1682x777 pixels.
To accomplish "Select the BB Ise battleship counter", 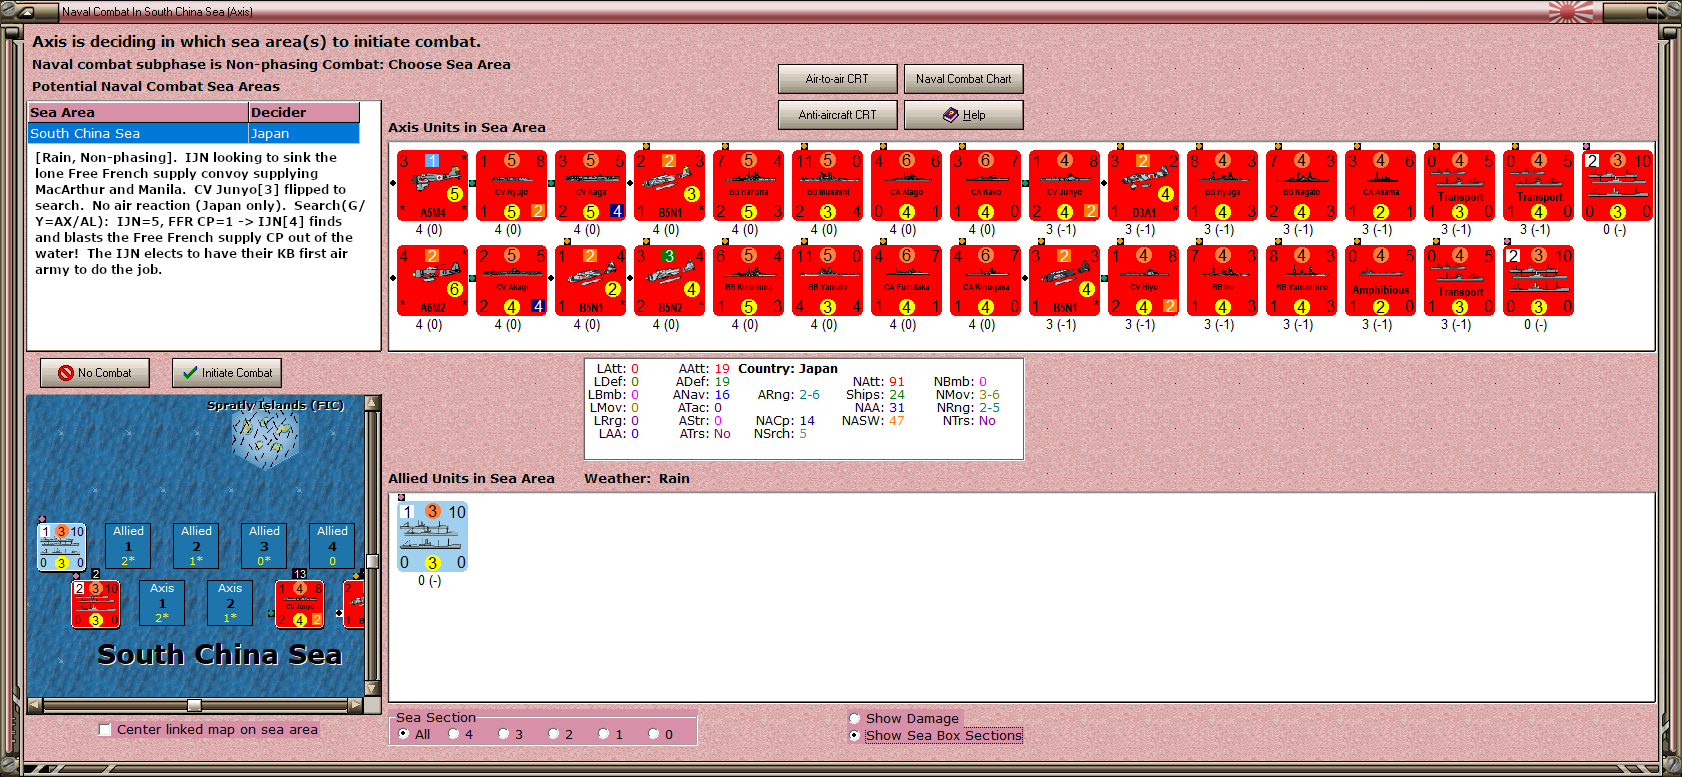I will (x=1223, y=280).
